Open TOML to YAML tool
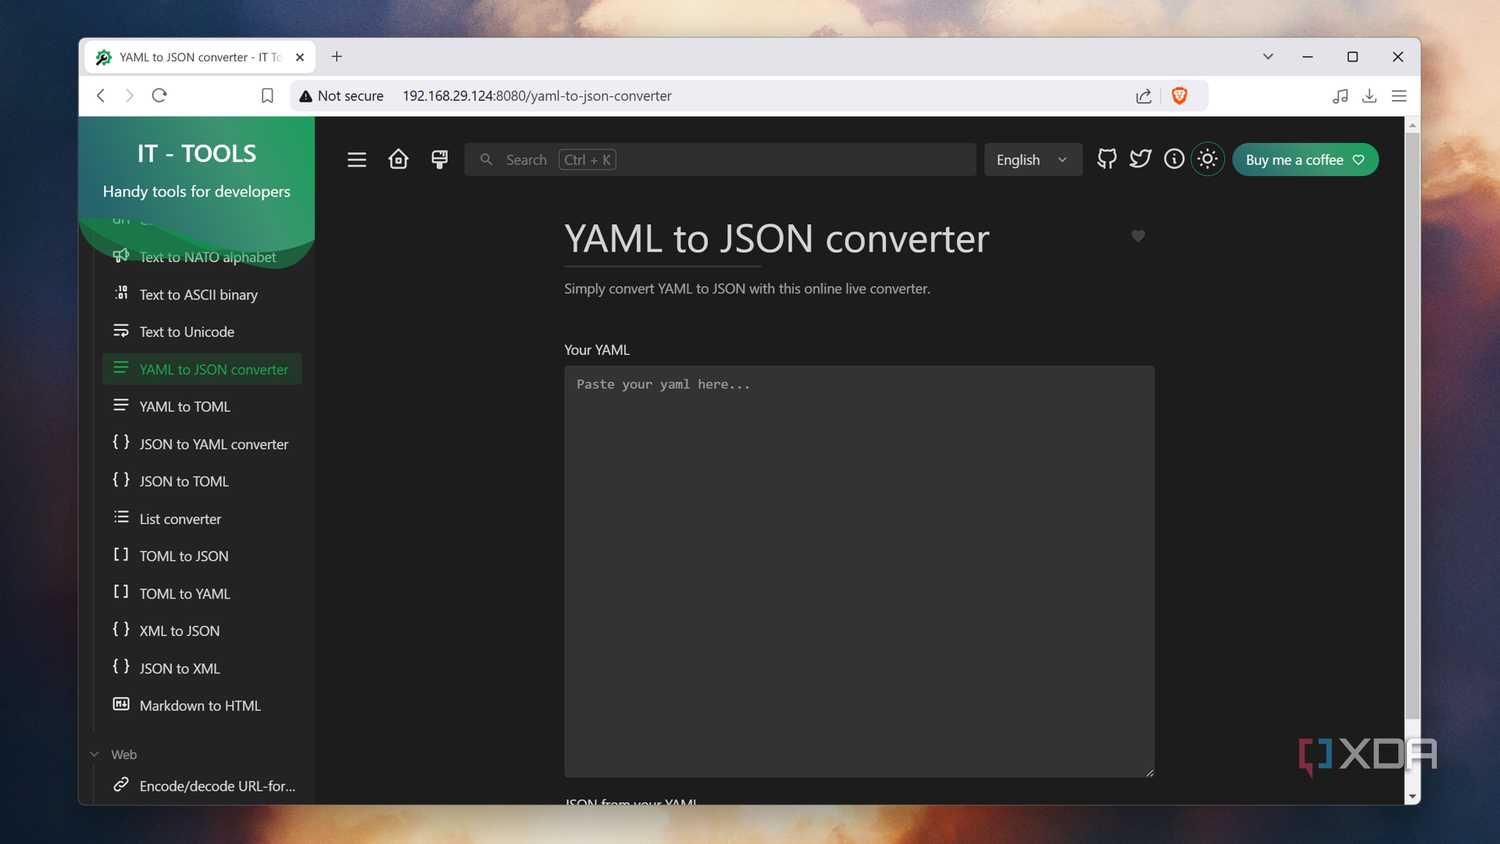 click(x=202, y=594)
